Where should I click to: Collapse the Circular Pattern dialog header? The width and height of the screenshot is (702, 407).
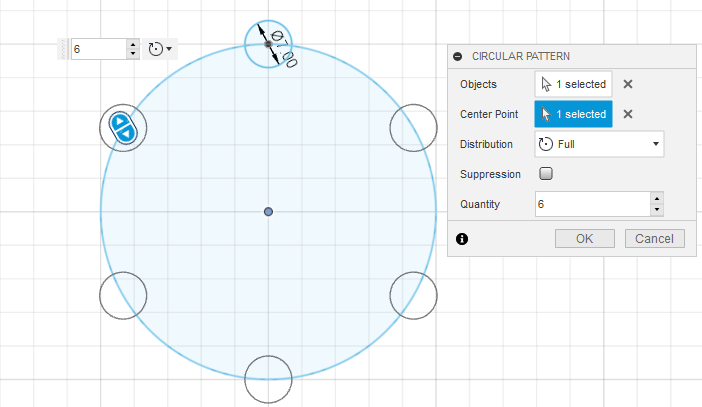458,57
